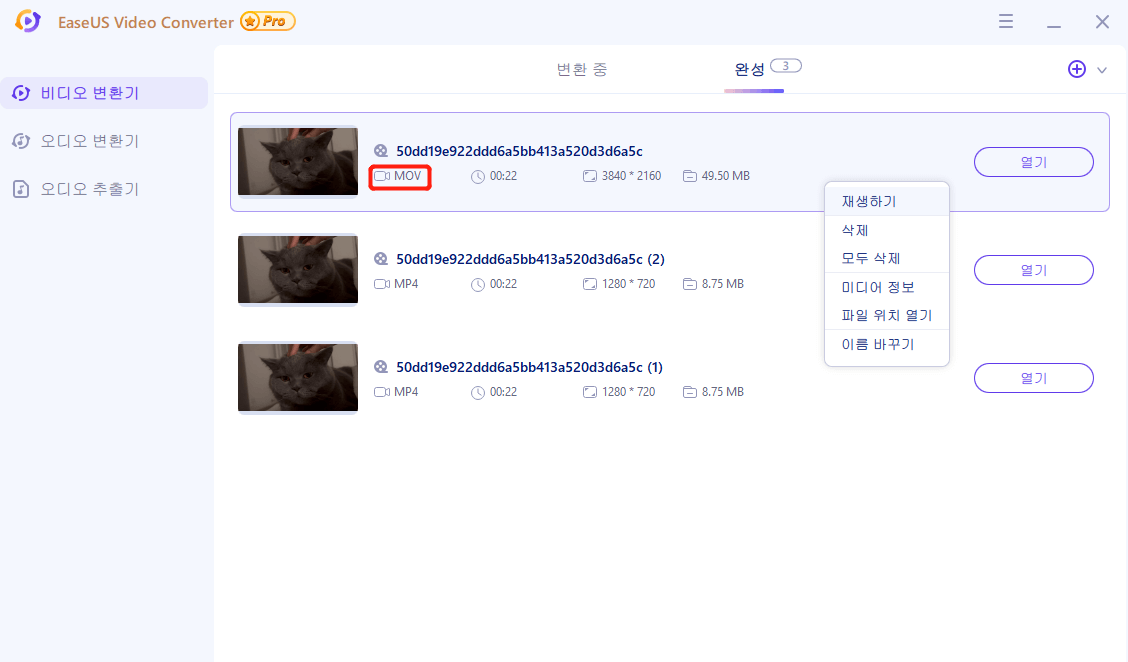The height and width of the screenshot is (662, 1128).
Task: Choose 이름 바꾸기 to rename the file
Action: 885,343
